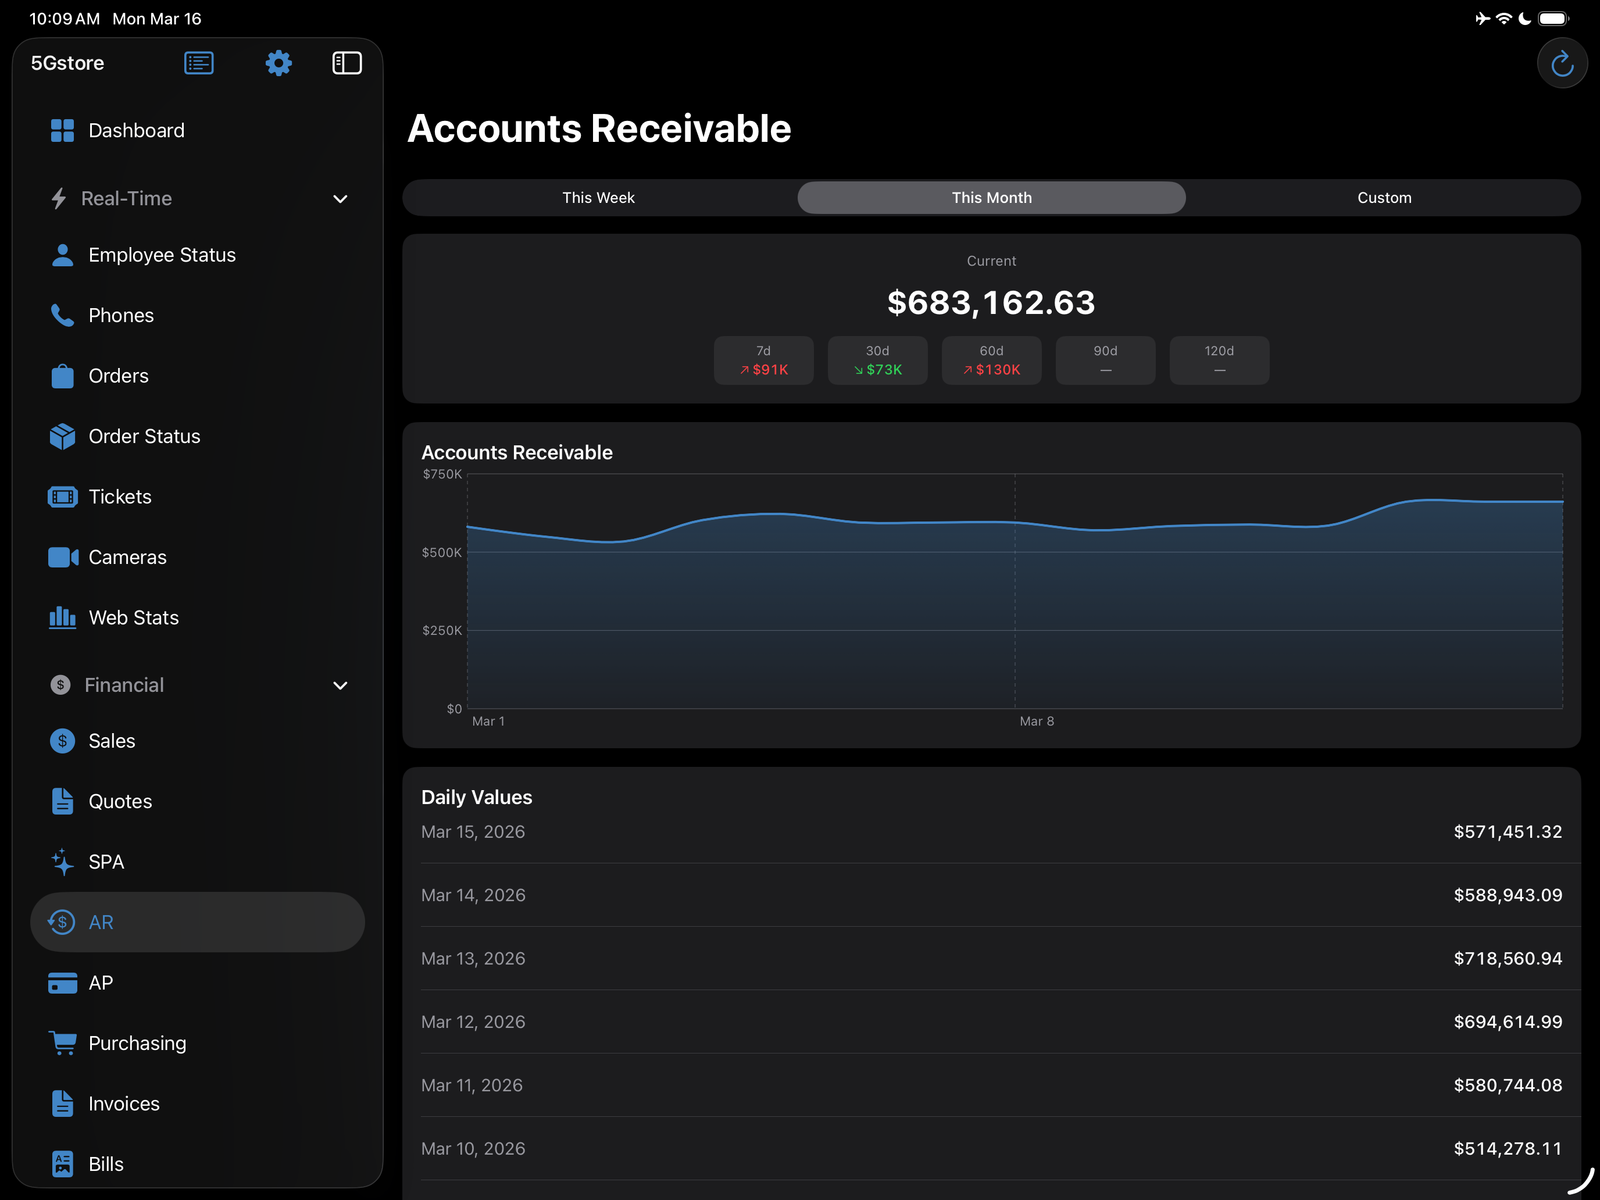Switch to the Custom date range tab
This screenshot has height=1200, width=1600.
click(1384, 197)
